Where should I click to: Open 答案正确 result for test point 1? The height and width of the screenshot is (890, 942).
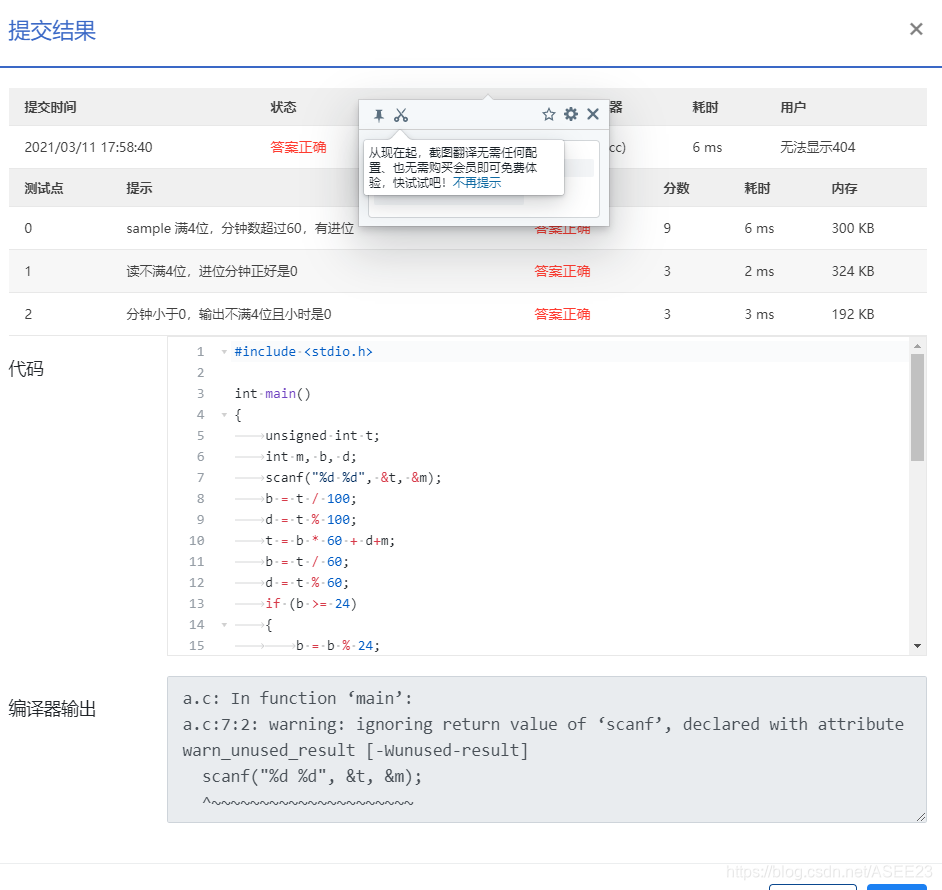click(x=563, y=271)
